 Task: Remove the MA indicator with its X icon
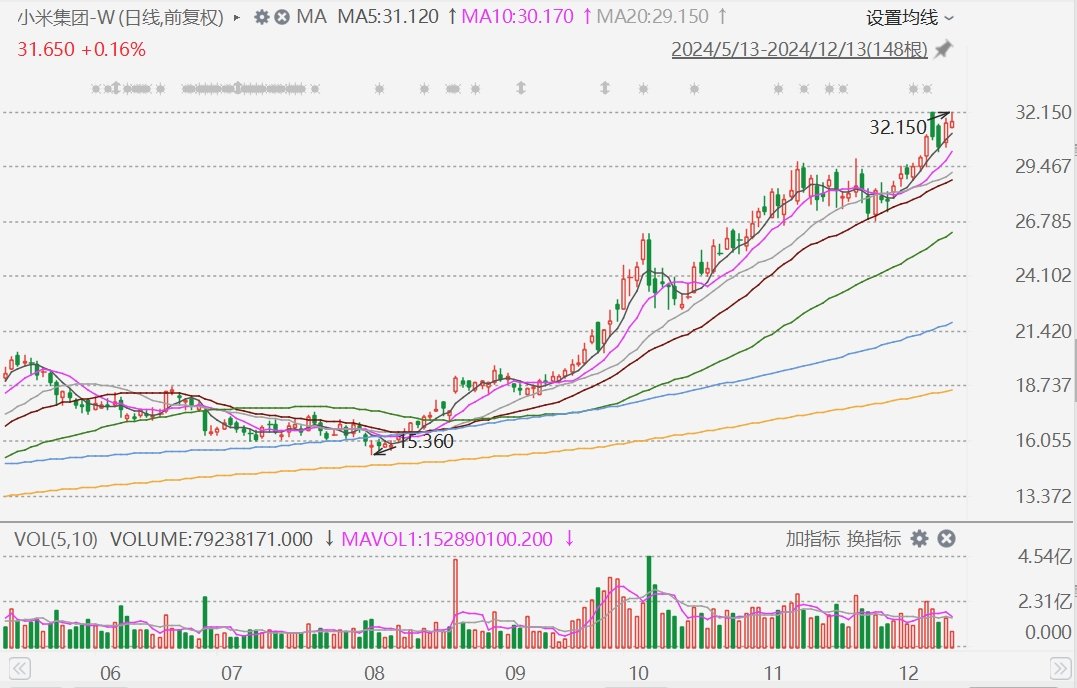point(282,17)
